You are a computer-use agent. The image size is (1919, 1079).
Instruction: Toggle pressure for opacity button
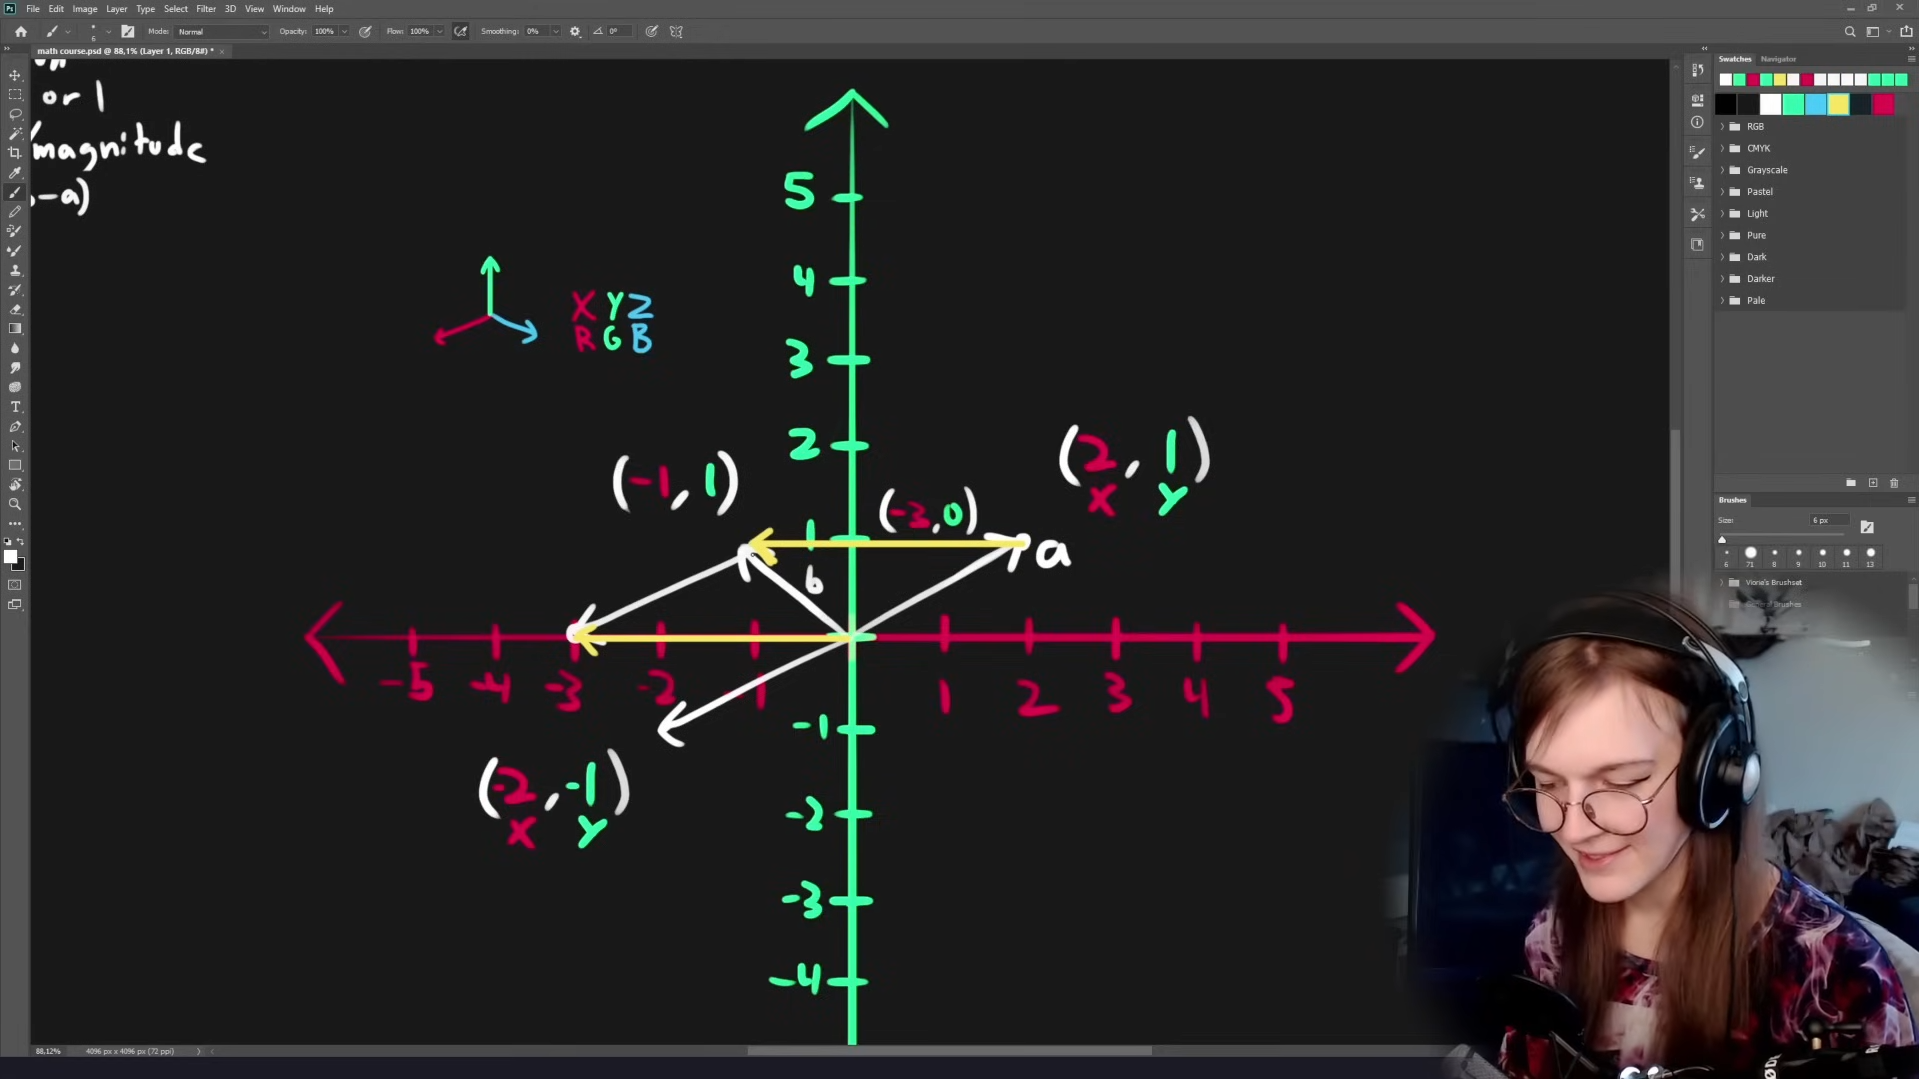click(x=365, y=32)
